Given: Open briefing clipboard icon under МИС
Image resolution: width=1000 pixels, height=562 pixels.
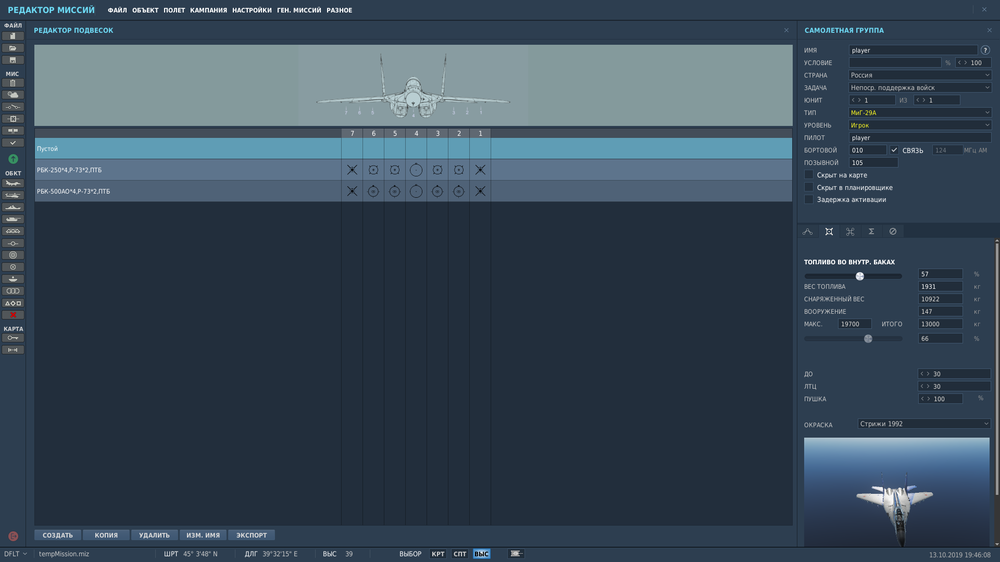Looking at the screenshot, I should pos(13,83).
